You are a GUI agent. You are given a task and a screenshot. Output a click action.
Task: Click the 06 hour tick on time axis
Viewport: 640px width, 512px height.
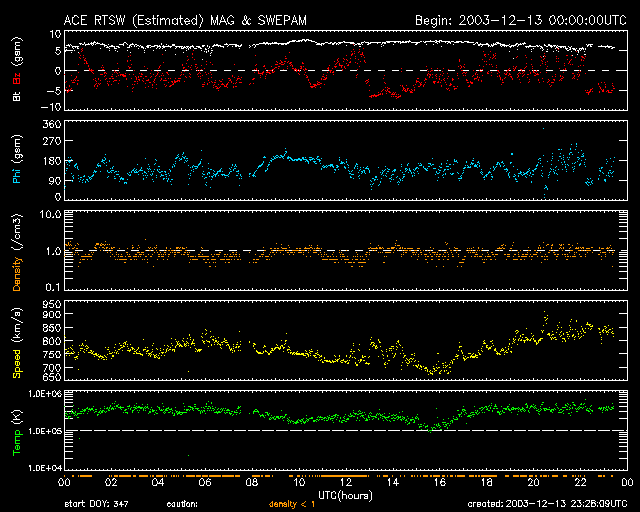(203, 482)
